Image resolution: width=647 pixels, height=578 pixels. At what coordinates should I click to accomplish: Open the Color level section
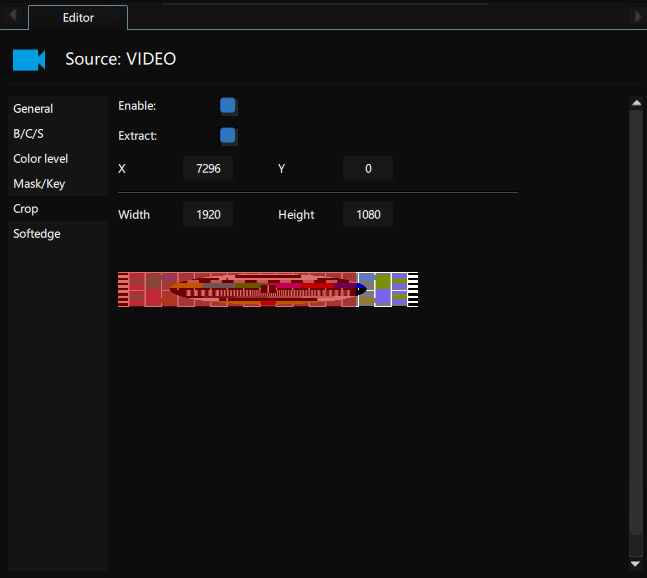(x=58, y=158)
